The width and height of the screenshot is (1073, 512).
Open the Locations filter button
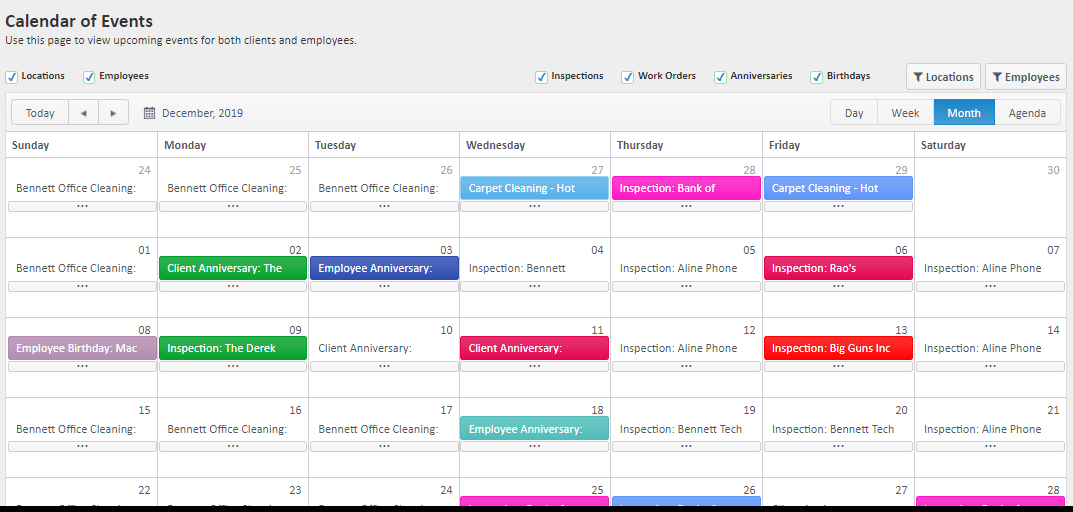[943, 77]
